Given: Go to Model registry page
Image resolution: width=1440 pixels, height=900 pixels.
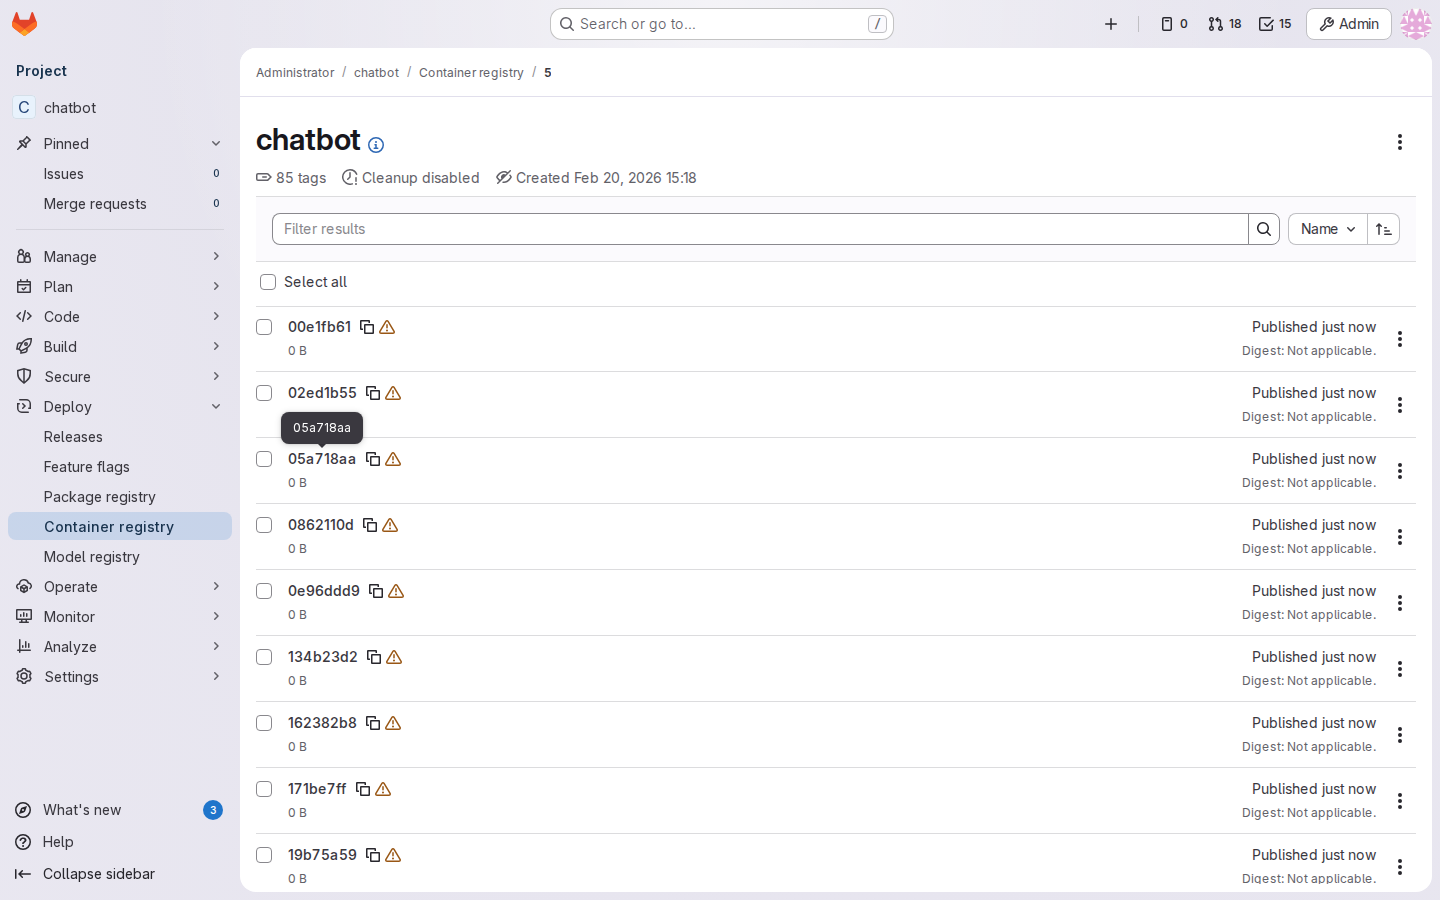Looking at the screenshot, I should pos(92,557).
